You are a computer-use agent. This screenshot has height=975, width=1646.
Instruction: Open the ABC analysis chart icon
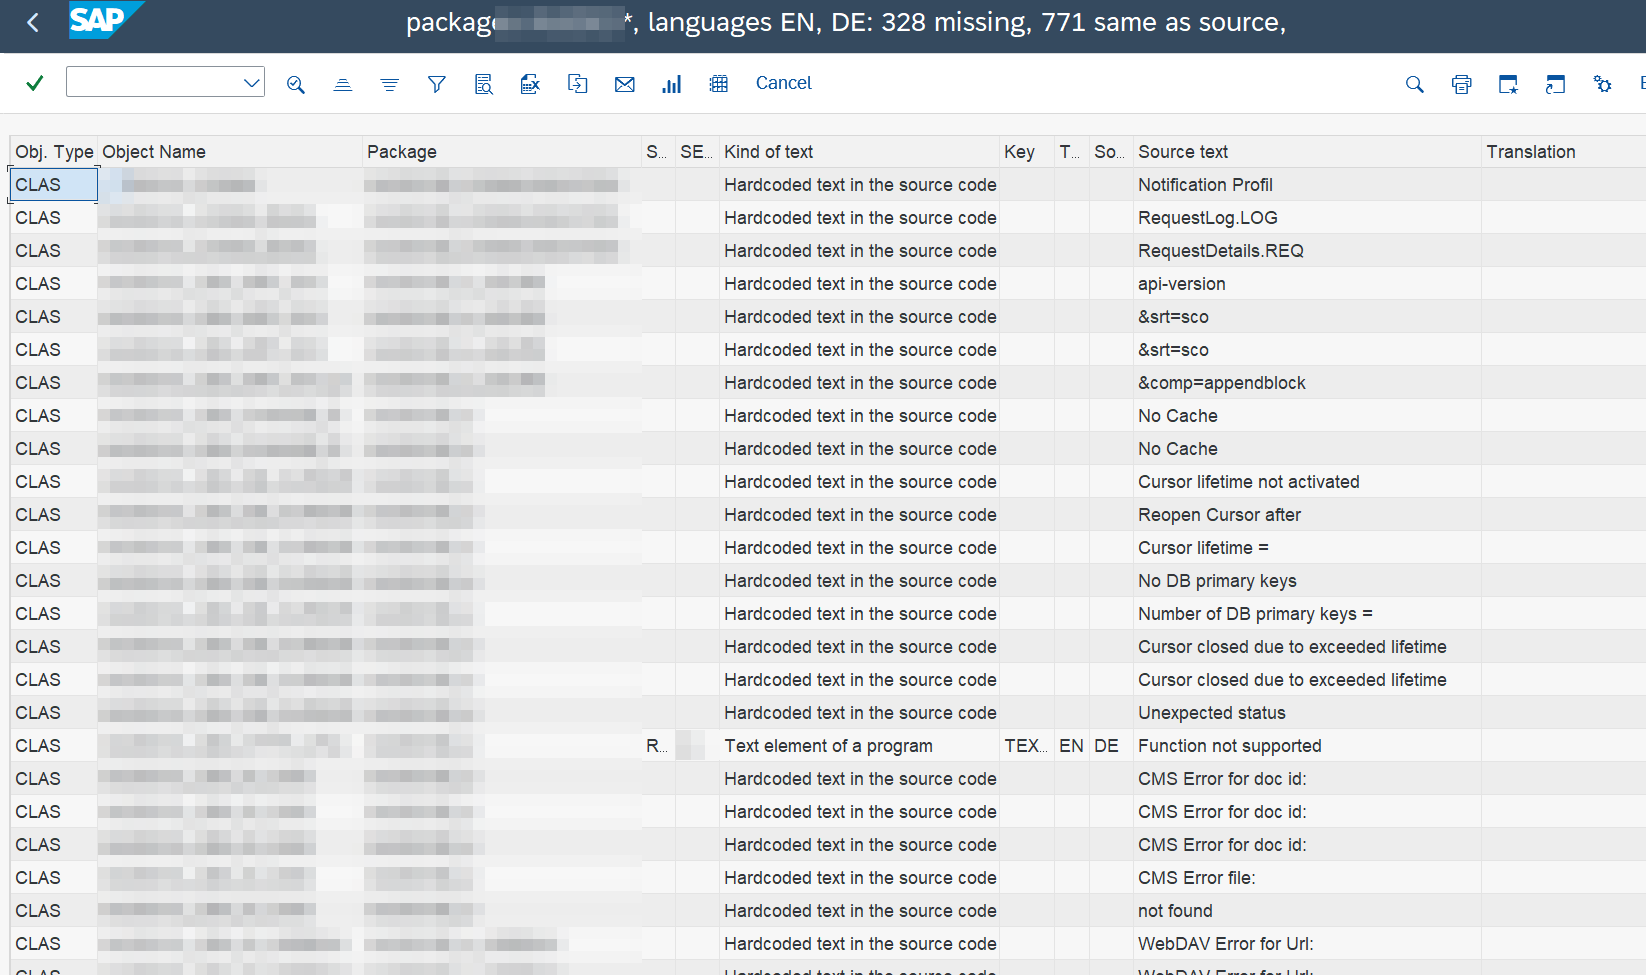[x=672, y=84]
